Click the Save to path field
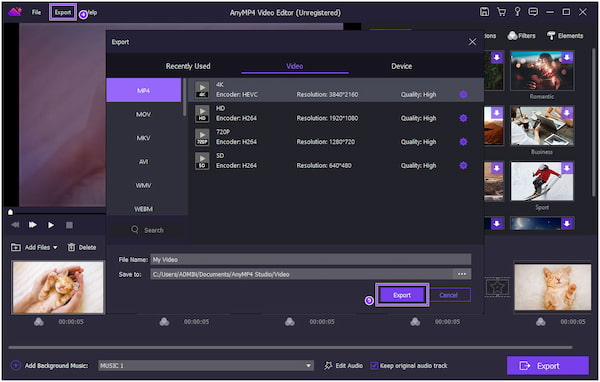 click(x=302, y=274)
